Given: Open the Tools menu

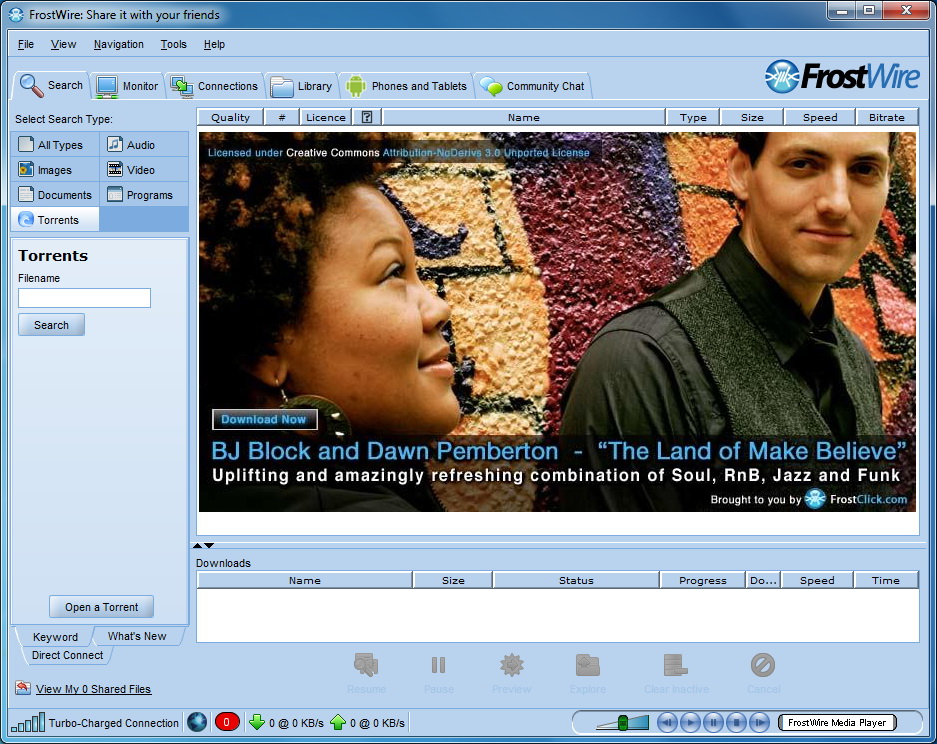Looking at the screenshot, I should tap(173, 44).
